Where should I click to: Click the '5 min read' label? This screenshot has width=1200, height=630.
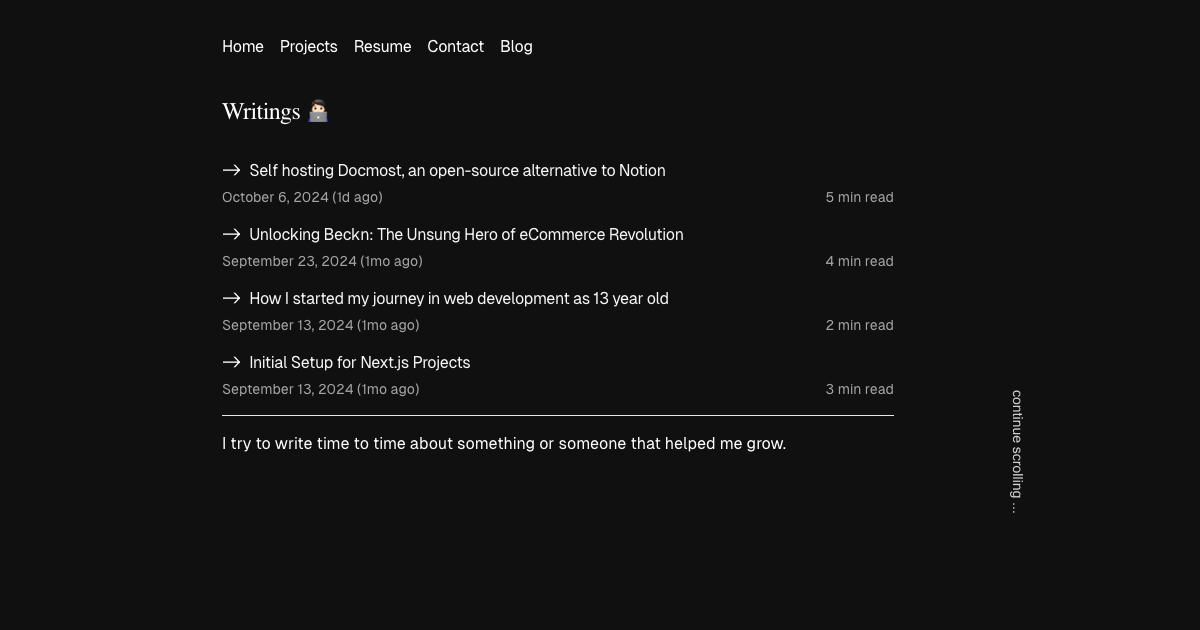pos(859,198)
